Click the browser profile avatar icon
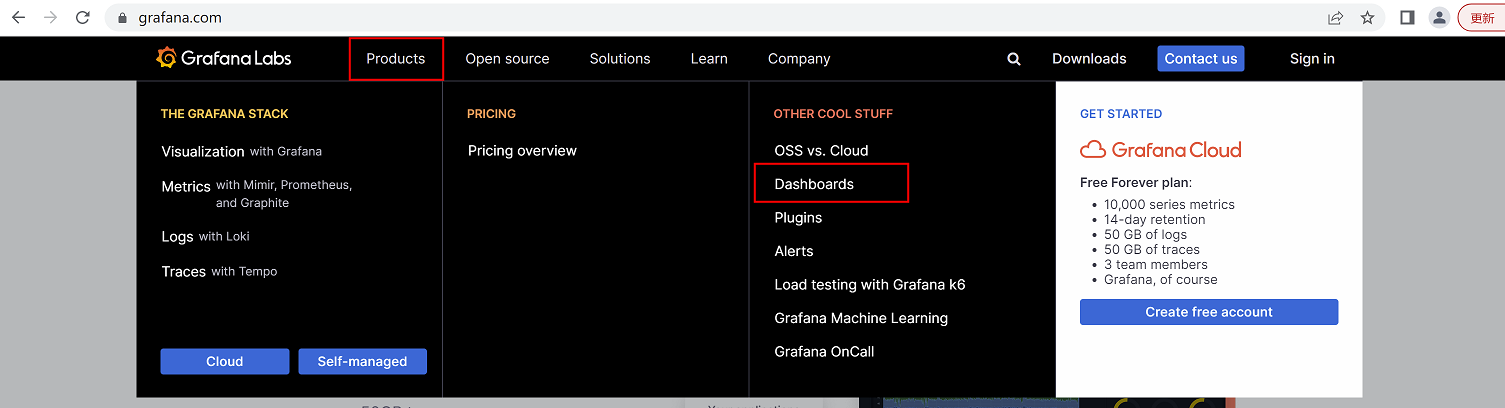1505x408 pixels. pos(1439,18)
